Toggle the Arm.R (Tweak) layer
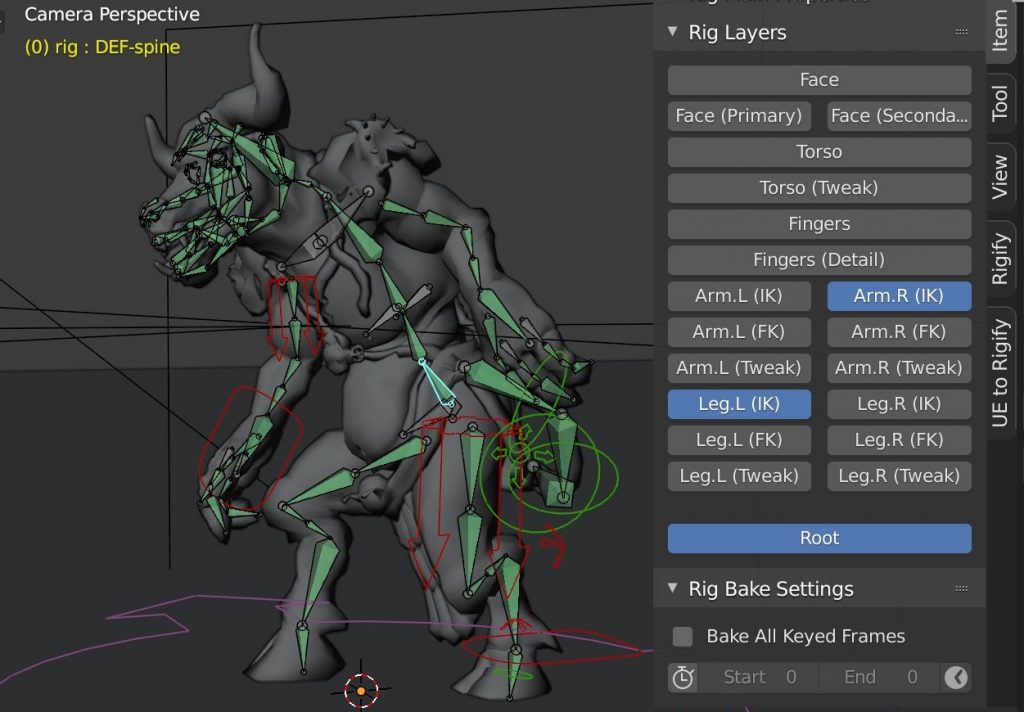The image size is (1024, 712). click(x=899, y=368)
